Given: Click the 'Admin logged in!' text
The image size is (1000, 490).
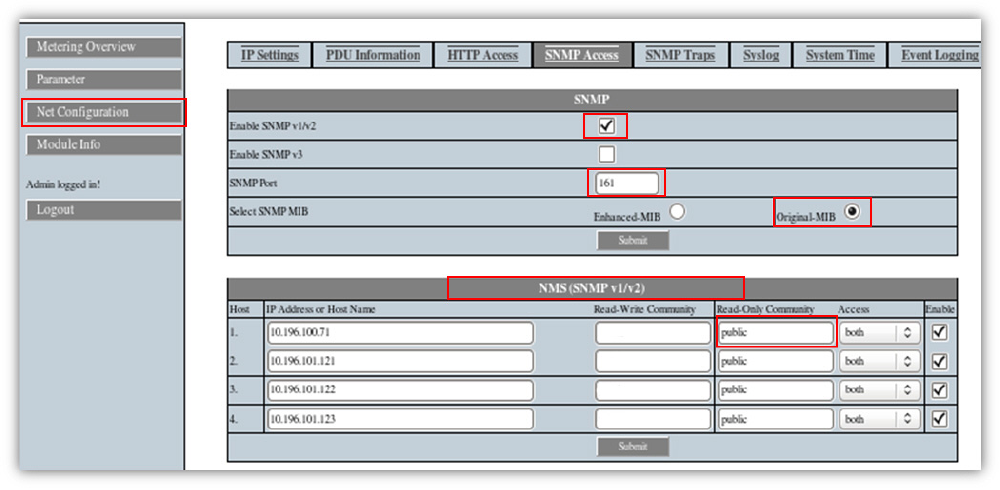Looking at the screenshot, I should coord(62,184).
